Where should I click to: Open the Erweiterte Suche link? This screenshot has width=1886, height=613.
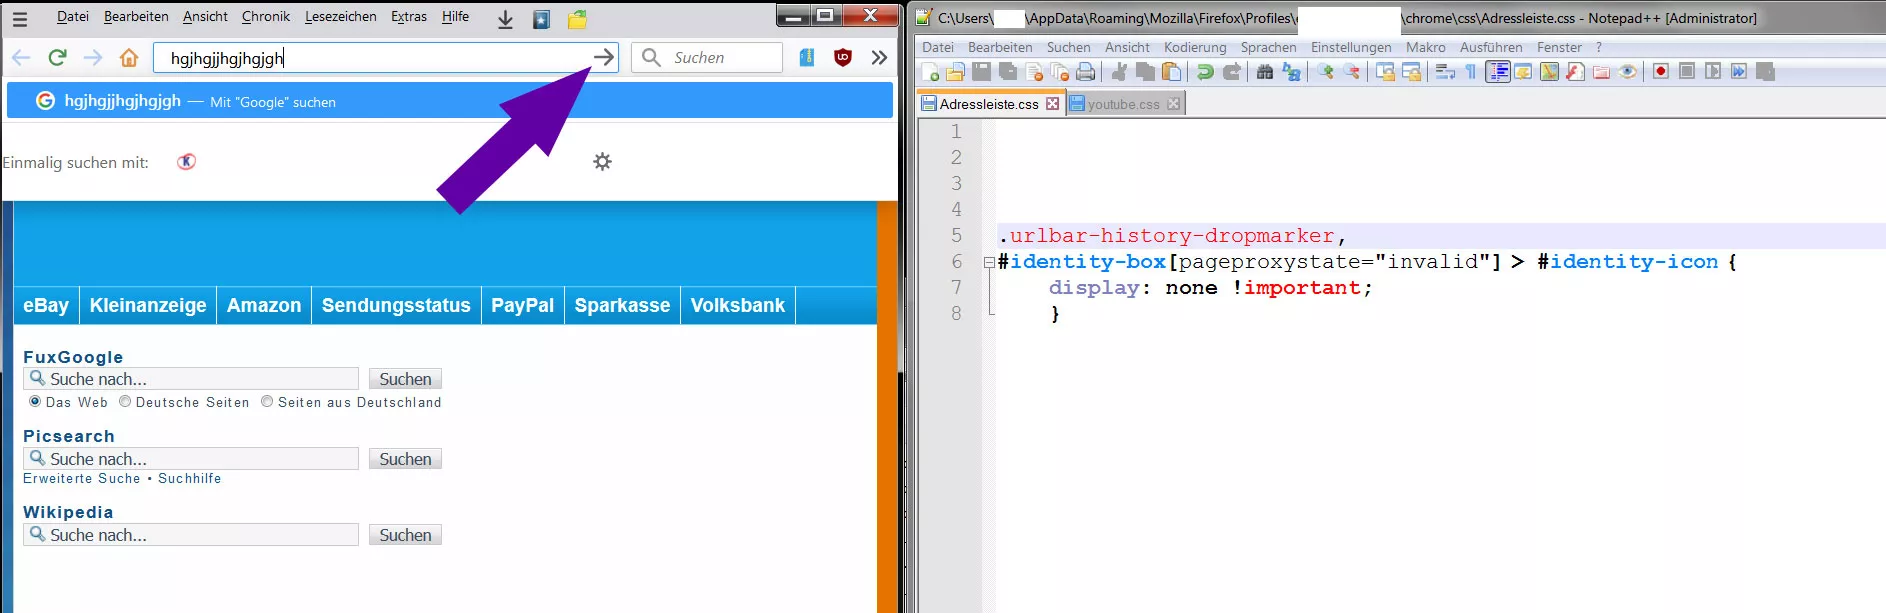82,478
